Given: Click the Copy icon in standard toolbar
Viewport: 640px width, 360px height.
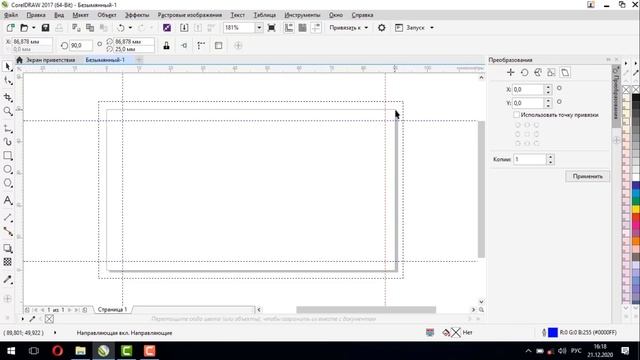Looking at the screenshot, I should coord(90,28).
